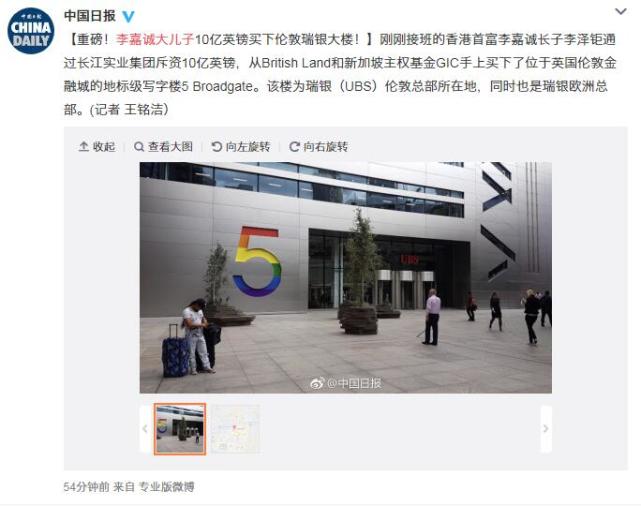This screenshot has height=506, width=641.
Task: Open the 李嘉诚大儿子 red topic link
Action: tap(155, 39)
